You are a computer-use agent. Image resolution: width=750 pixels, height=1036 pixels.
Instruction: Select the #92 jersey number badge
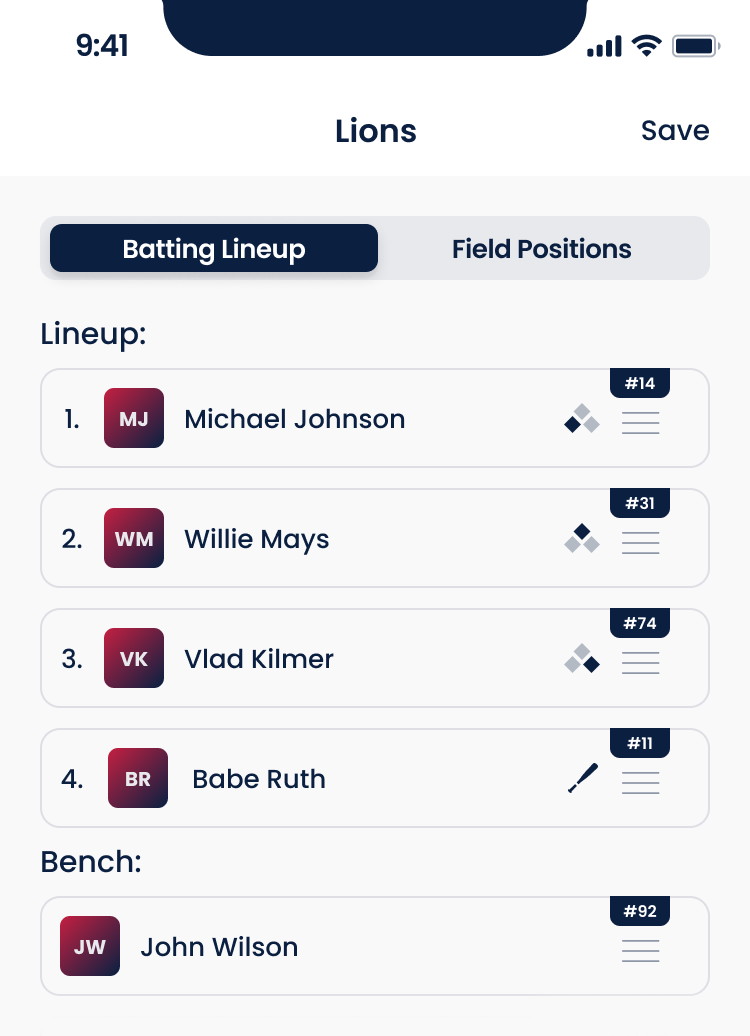pyautogui.click(x=640, y=911)
